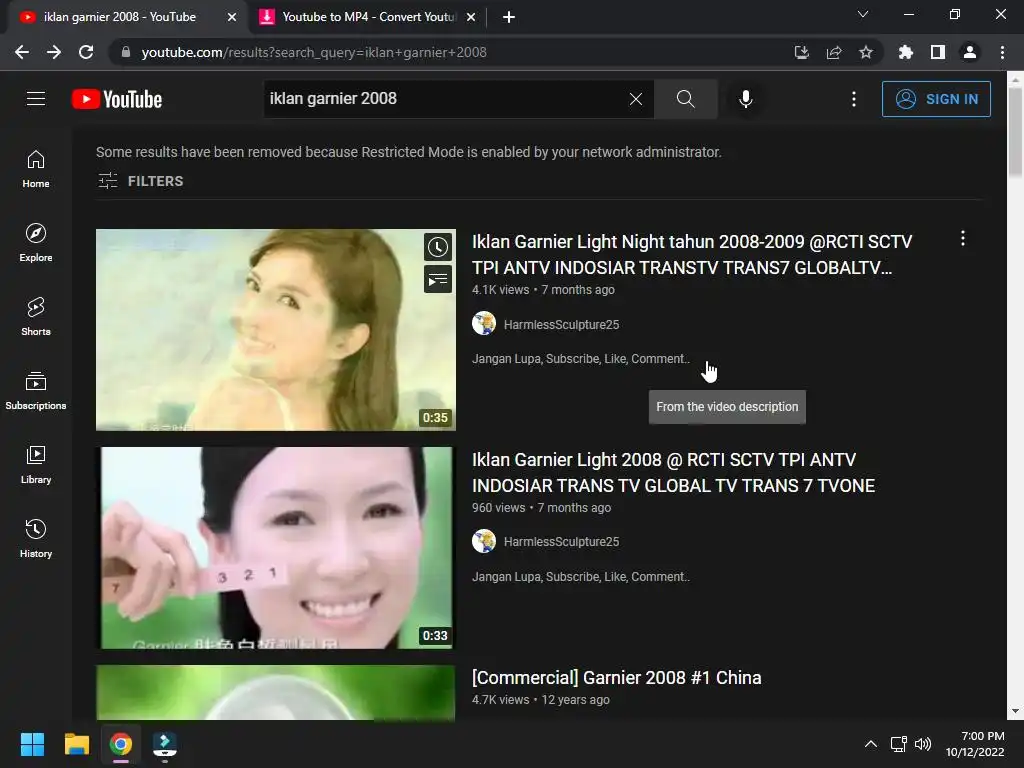Open the tab search dropdown arrow

[x=863, y=14]
